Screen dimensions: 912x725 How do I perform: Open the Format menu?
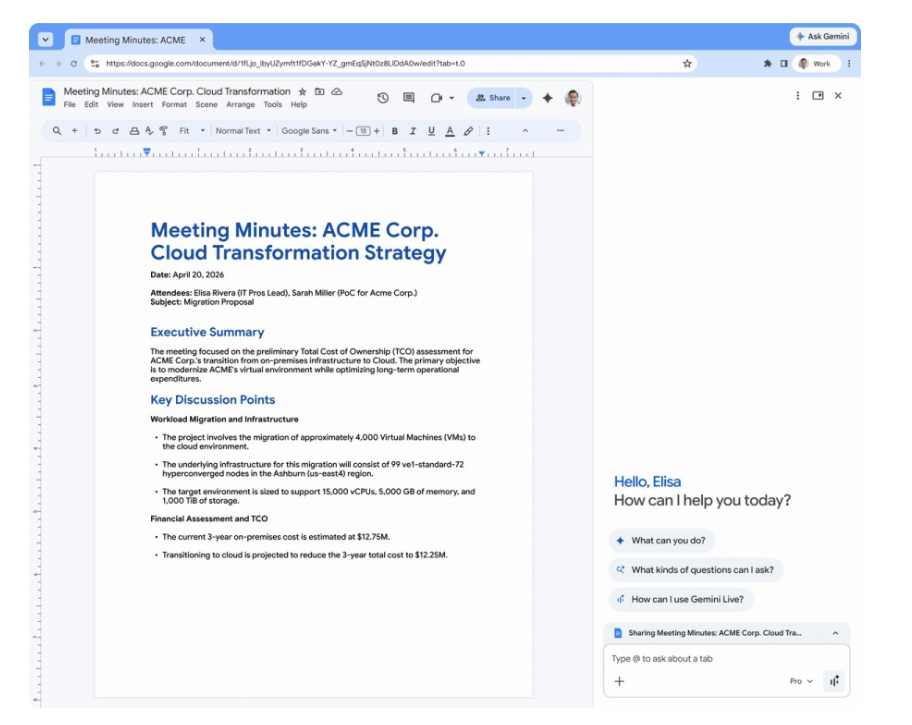pos(174,105)
